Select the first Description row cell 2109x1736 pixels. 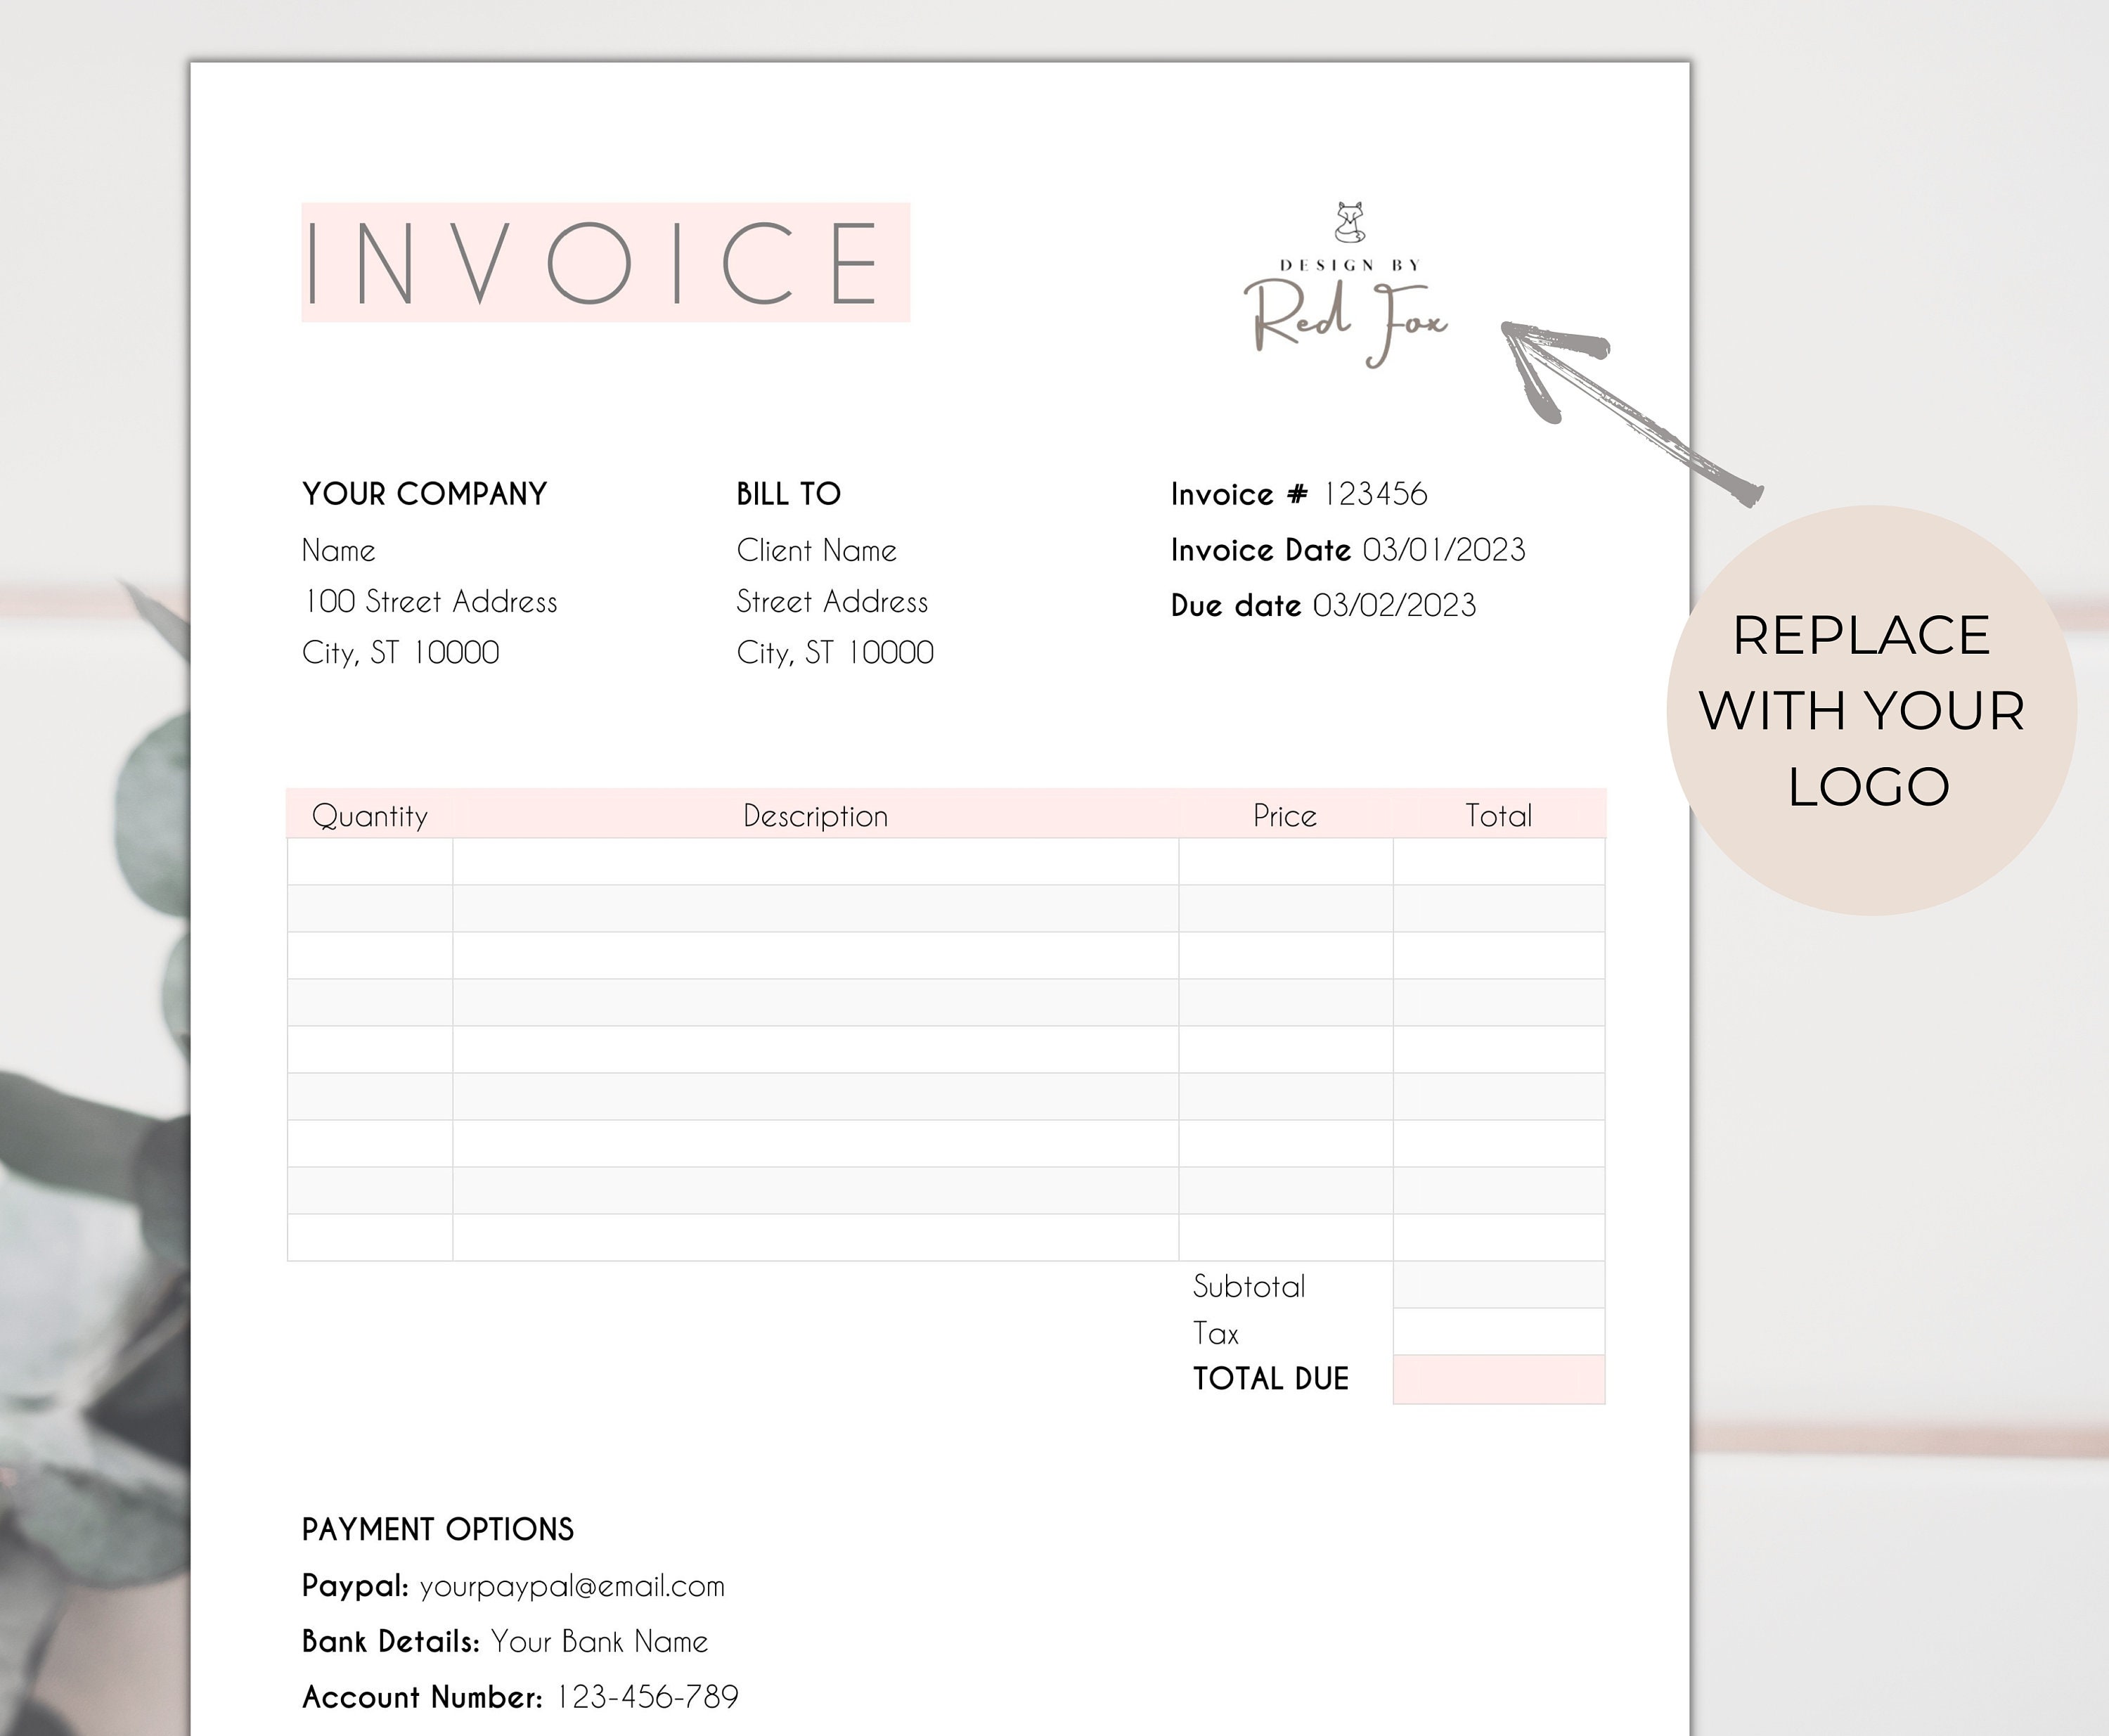click(x=815, y=861)
